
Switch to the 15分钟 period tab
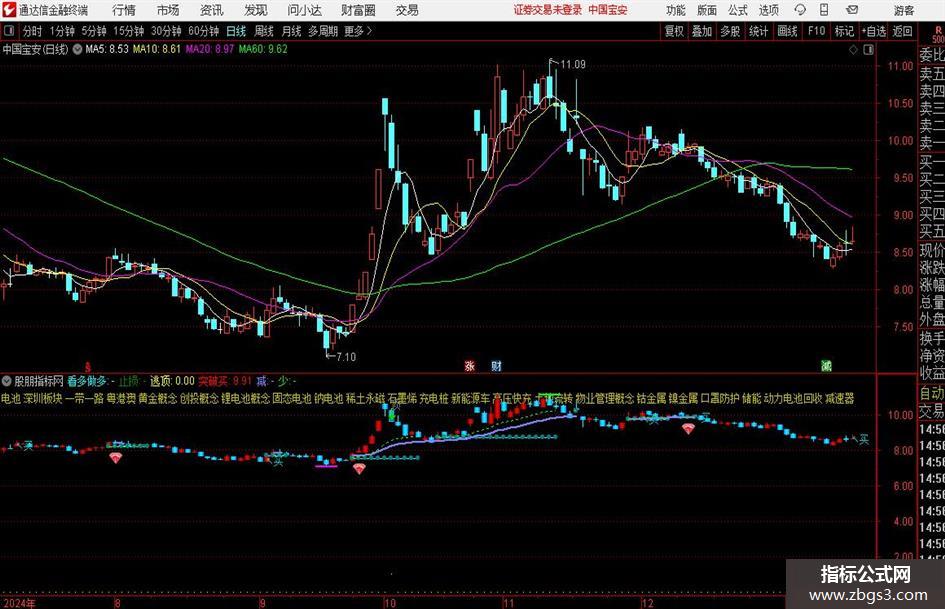tap(128, 31)
